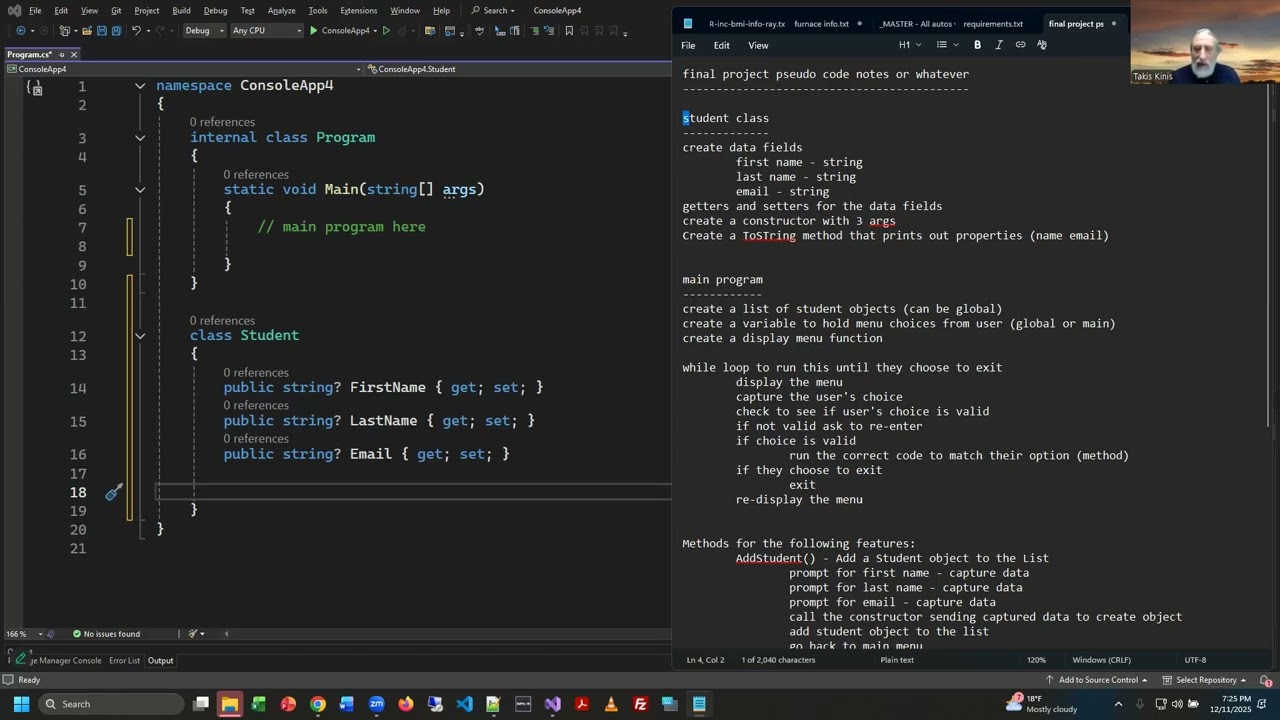Click Windows taskbar Search box
The width and height of the screenshot is (1280, 720).
tap(111, 704)
